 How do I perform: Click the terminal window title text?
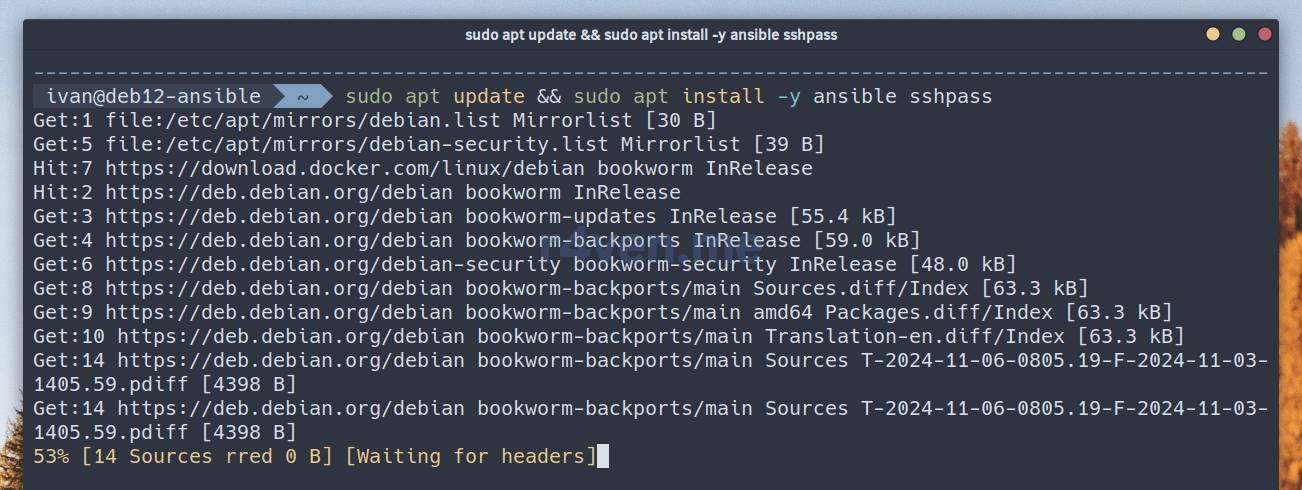651,35
